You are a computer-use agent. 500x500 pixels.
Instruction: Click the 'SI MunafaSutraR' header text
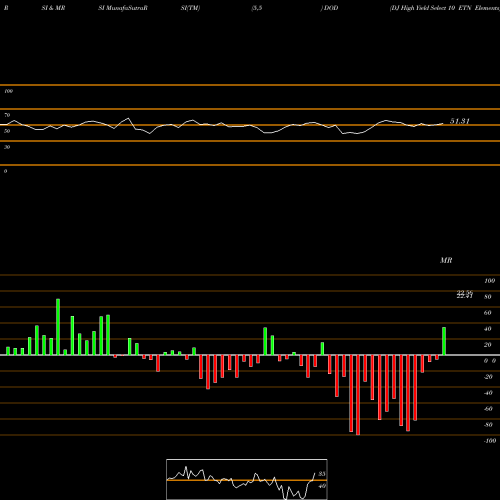click(x=123, y=8)
